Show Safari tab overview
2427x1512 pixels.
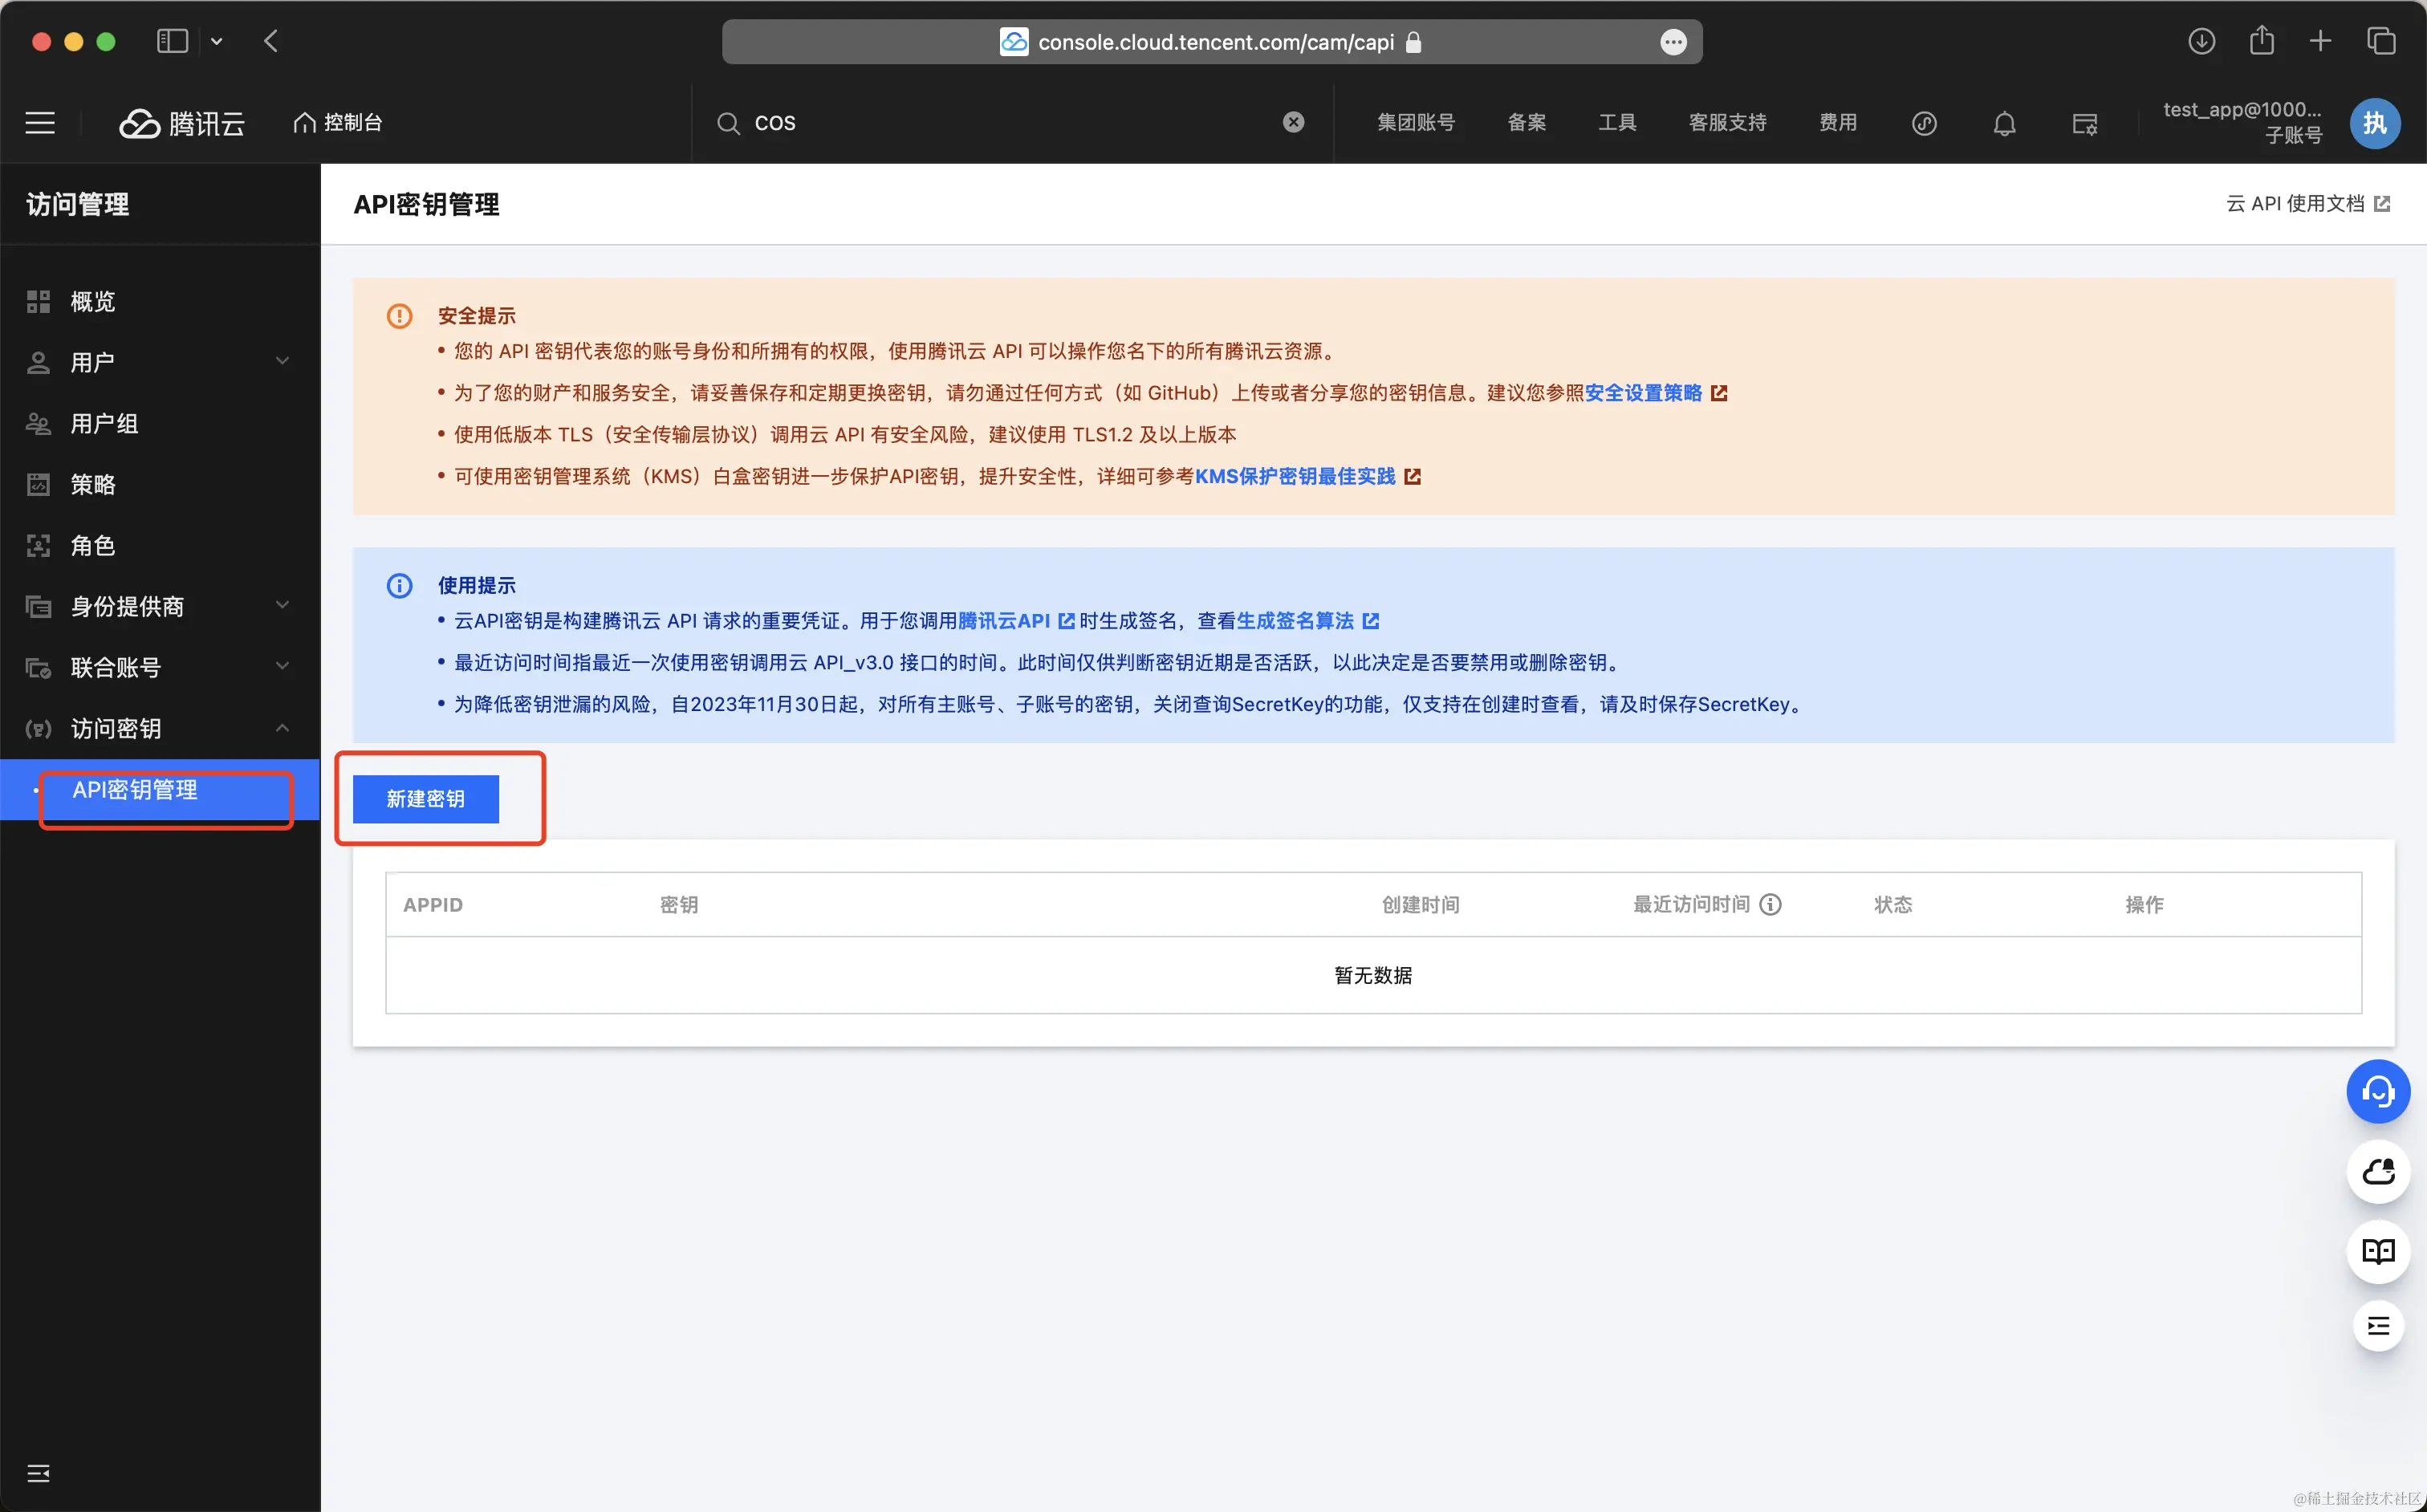pyautogui.click(x=2380, y=41)
